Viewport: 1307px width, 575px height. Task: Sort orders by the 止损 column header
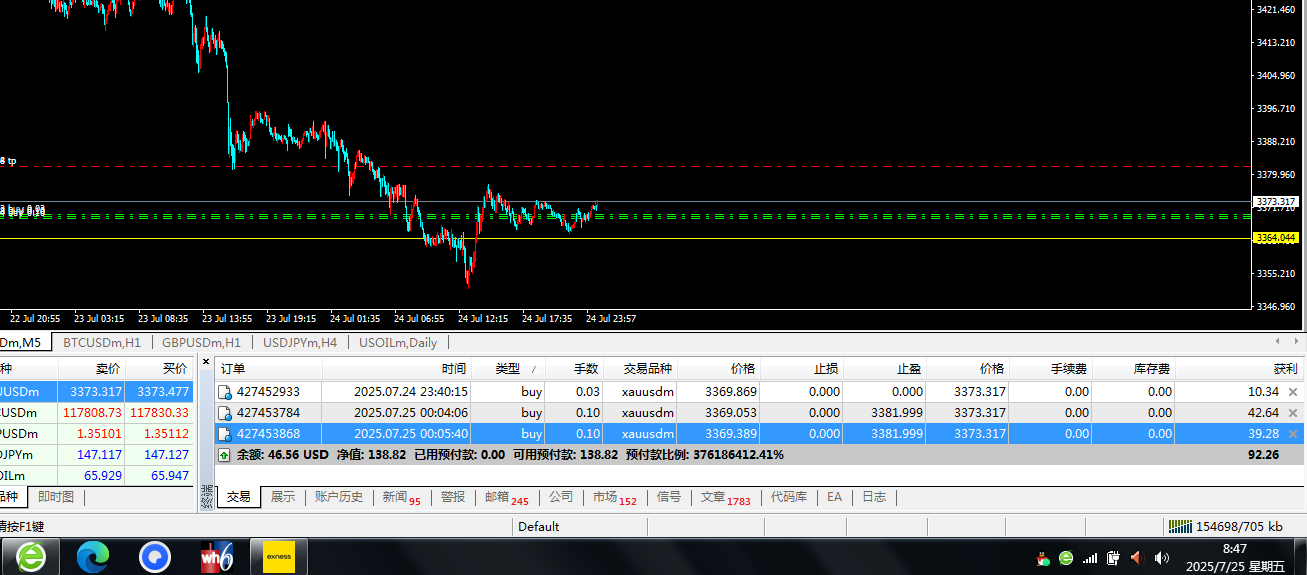[x=801, y=369]
